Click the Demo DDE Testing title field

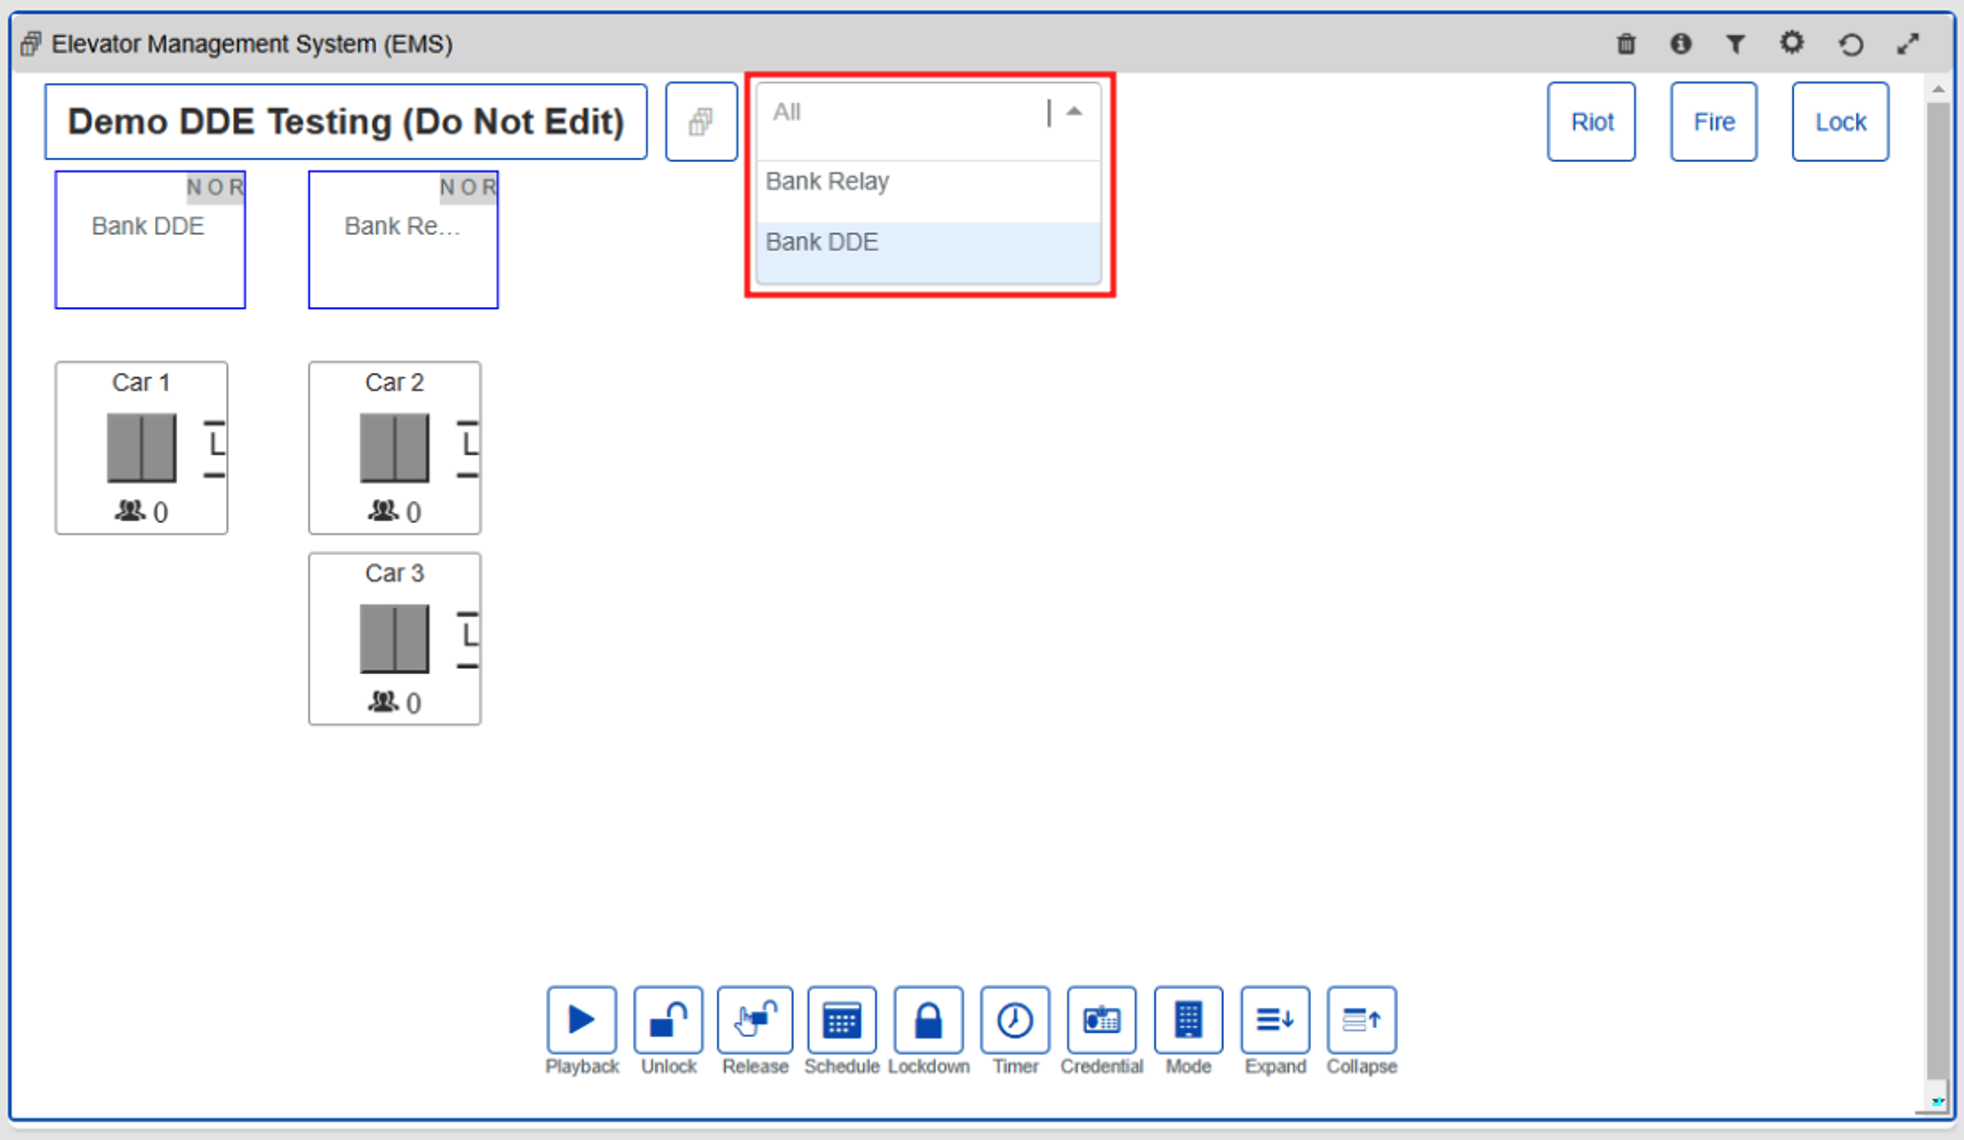point(345,121)
